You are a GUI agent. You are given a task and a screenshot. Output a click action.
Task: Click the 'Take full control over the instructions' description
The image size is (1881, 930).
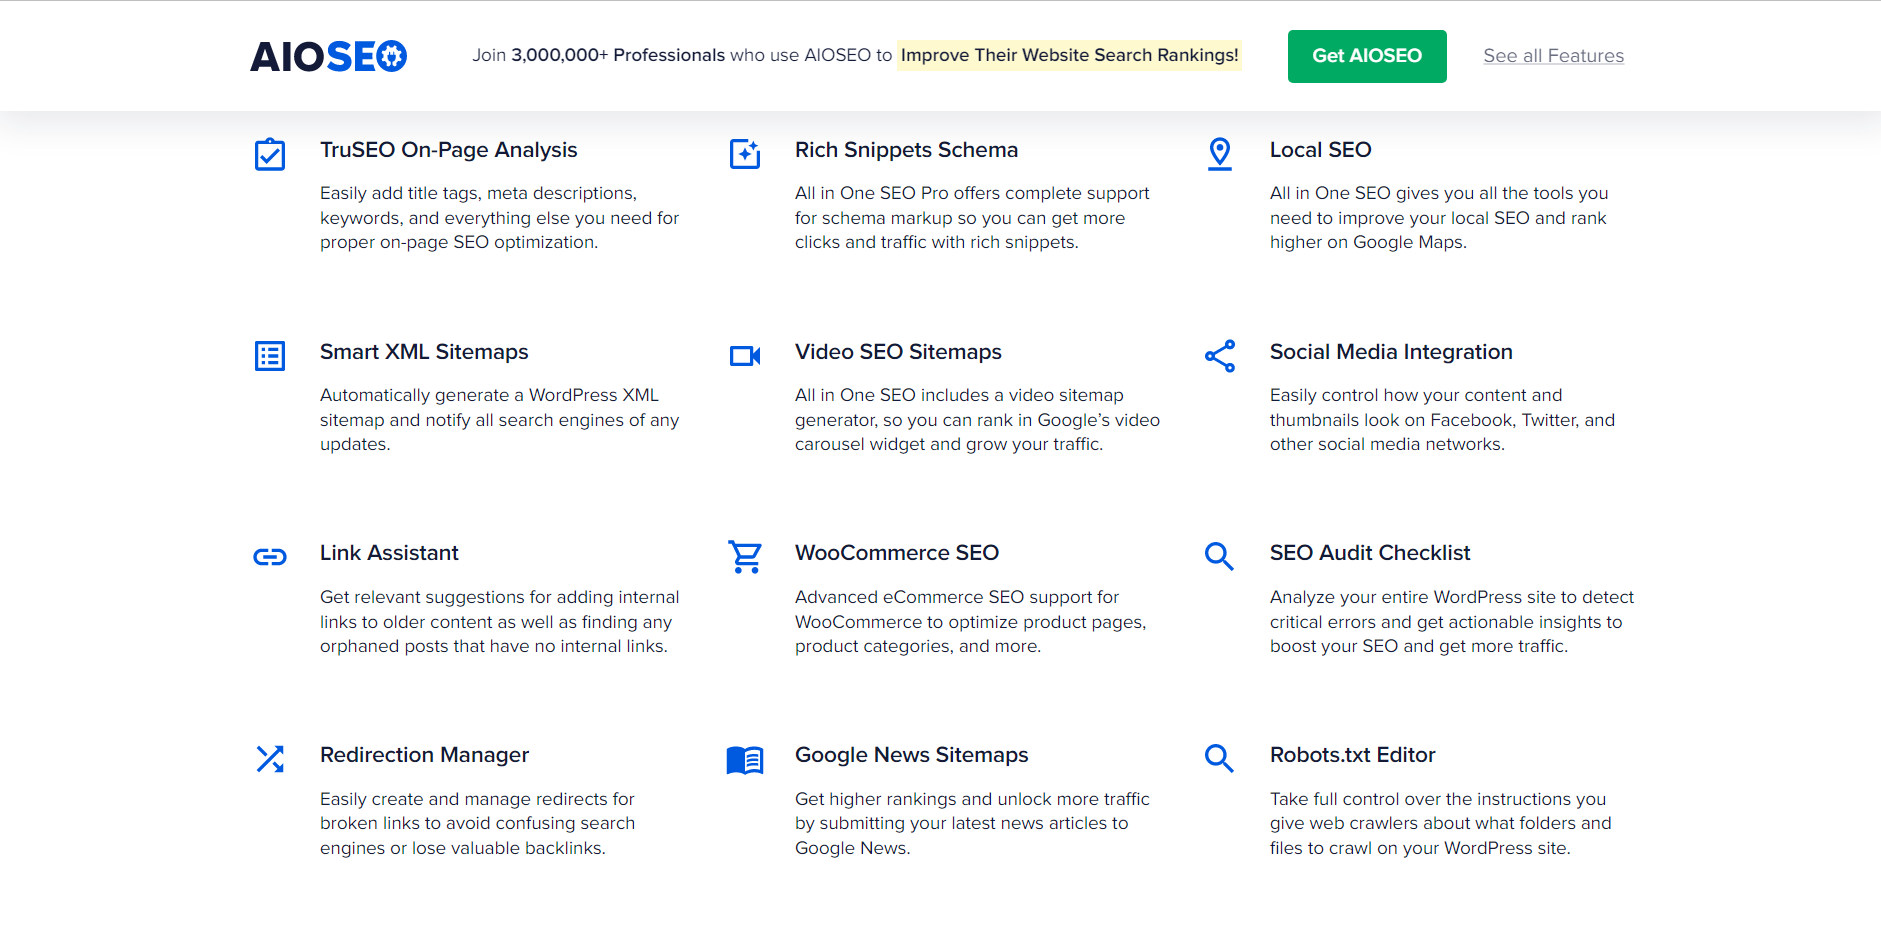click(x=1441, y=824)
